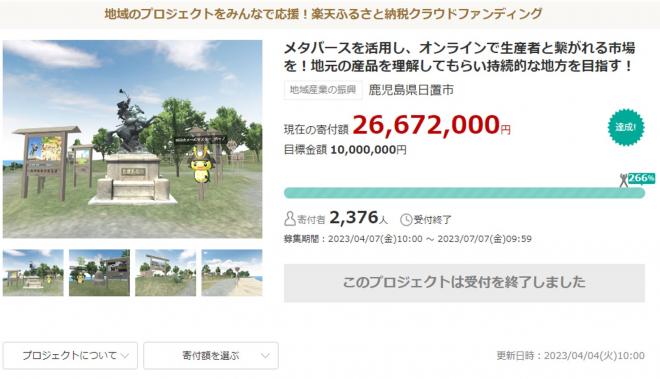Open the 鹿児島県日置市 municipality link
The image size is (660, 379).
(x=411, y=90)
